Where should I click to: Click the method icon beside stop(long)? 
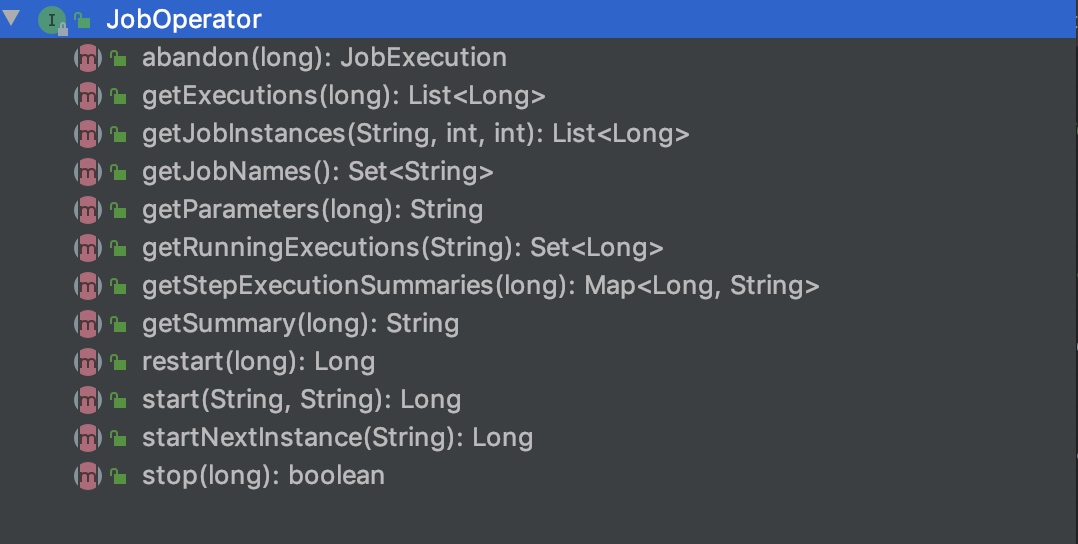coord(88,476)
